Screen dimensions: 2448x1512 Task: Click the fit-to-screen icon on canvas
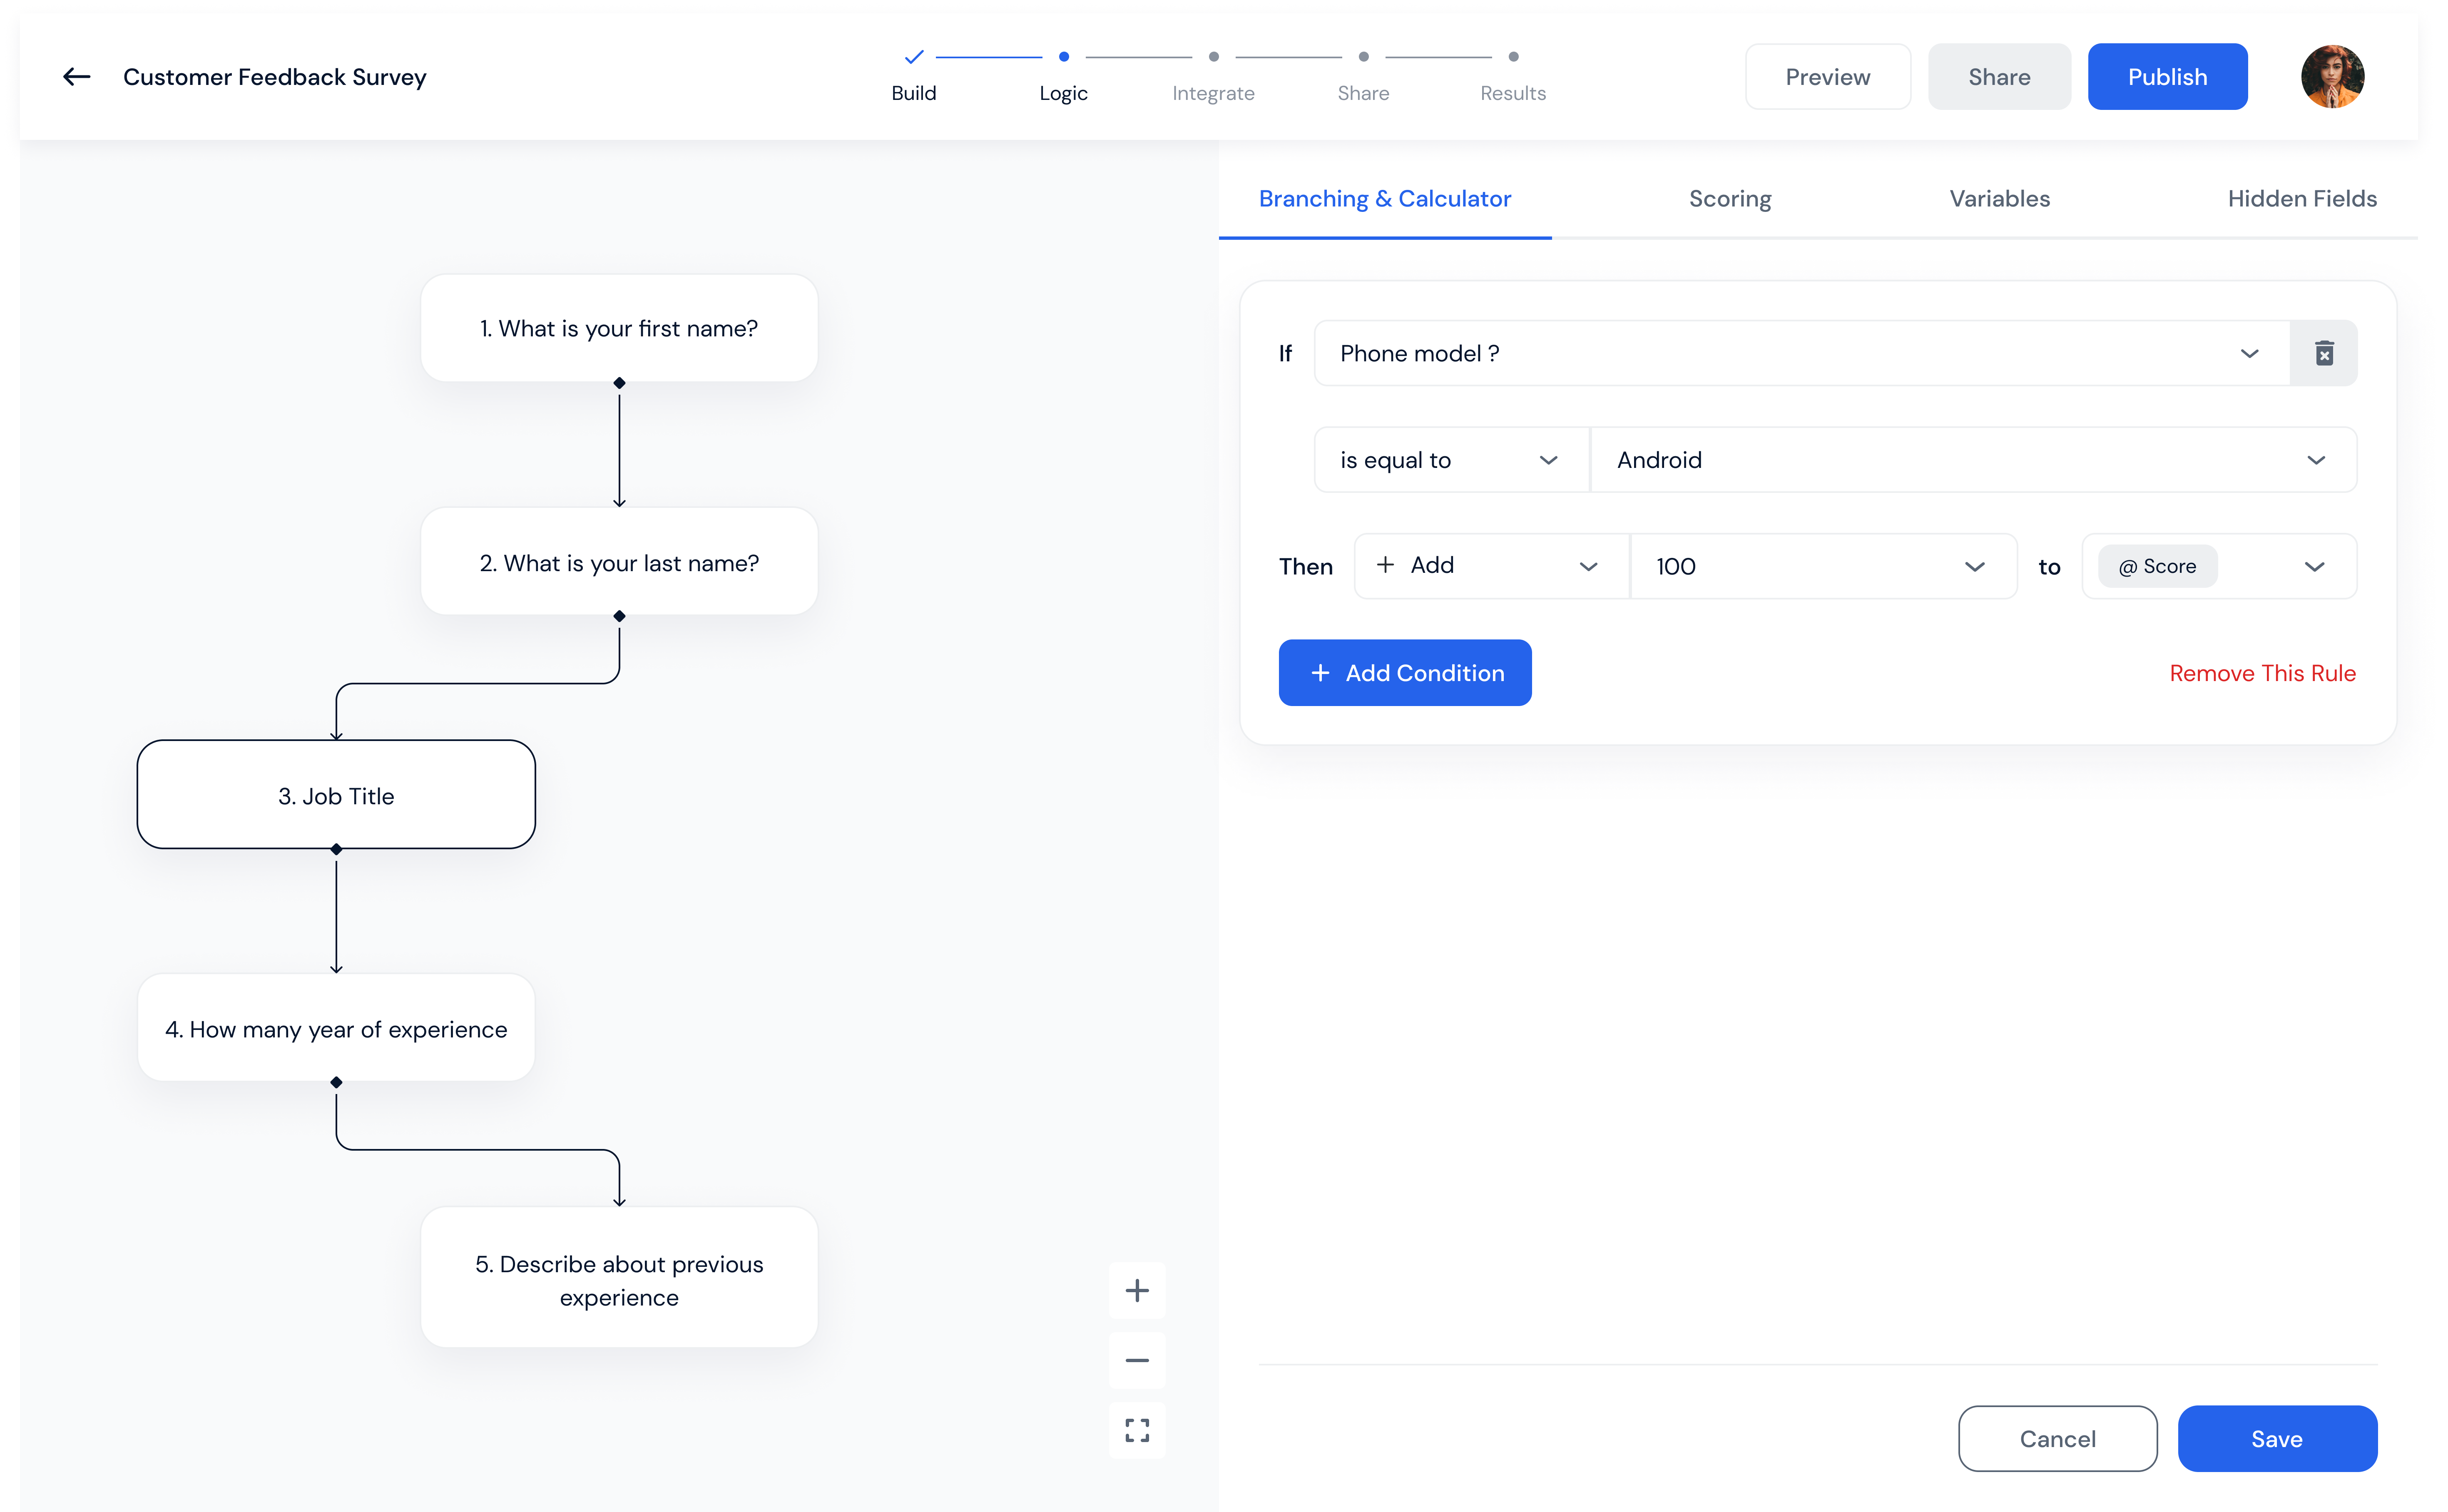click(x=1136, y=1430)
